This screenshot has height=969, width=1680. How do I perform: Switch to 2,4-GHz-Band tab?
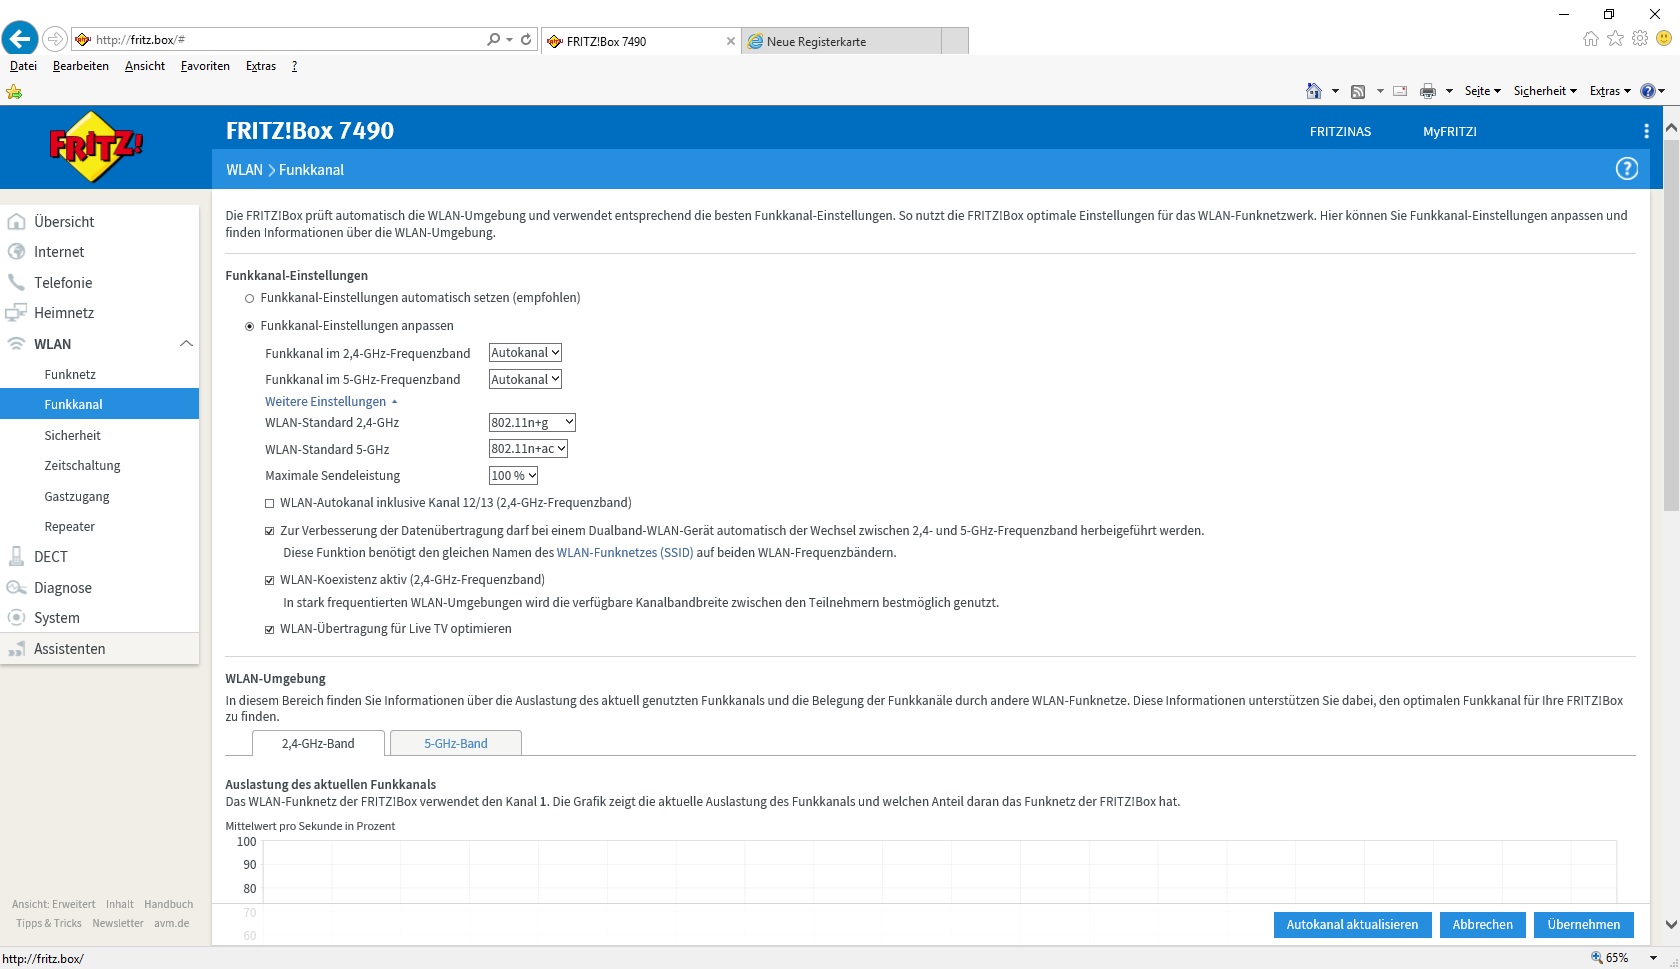pos(318,743)
